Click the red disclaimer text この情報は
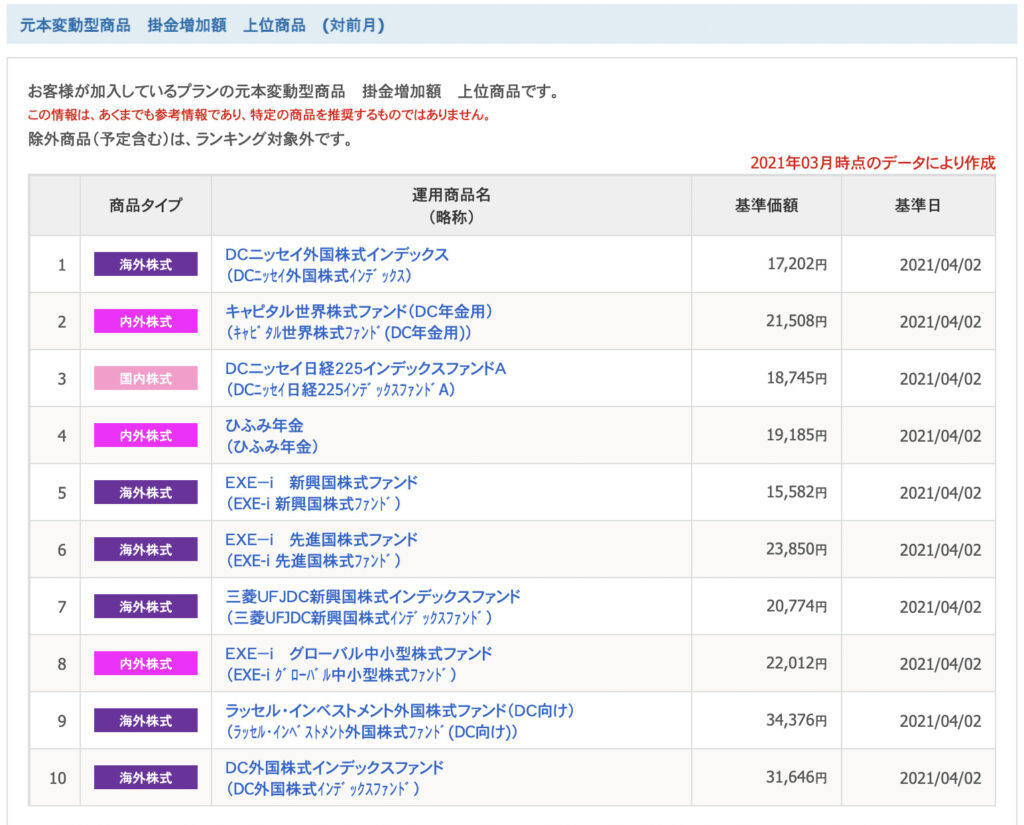This screenshot has height=825, width=1024. pos(259,115)
